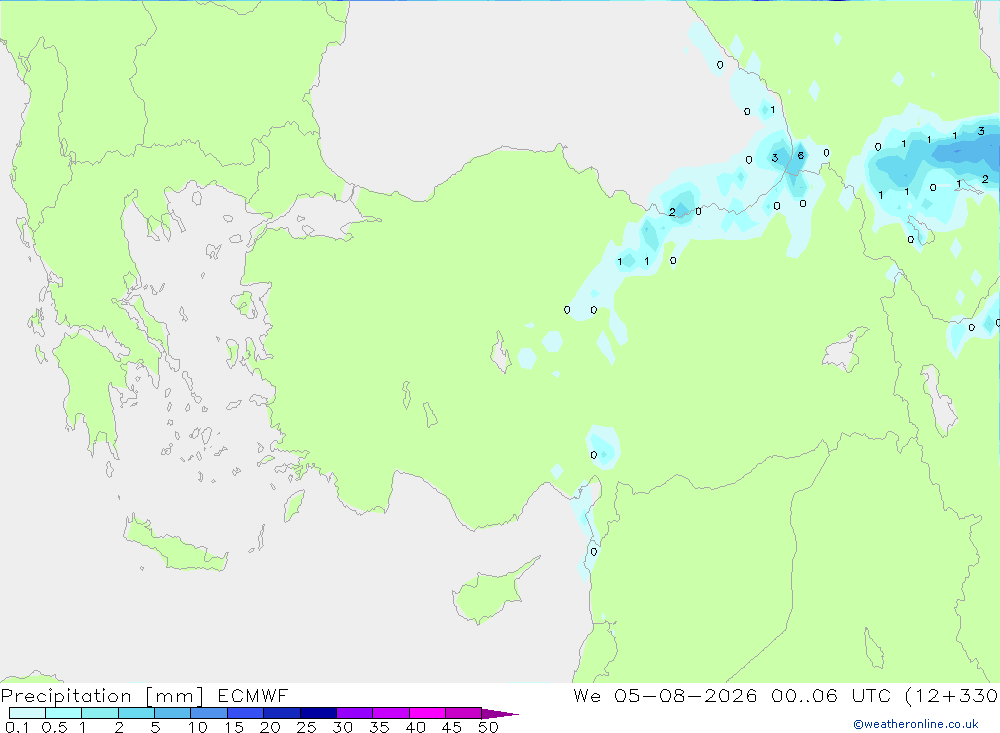1000x733 pixels.
Task: Click the 40–45 mm magenta legend swatch
Action: pyautogui.click(x=427, y=713)
